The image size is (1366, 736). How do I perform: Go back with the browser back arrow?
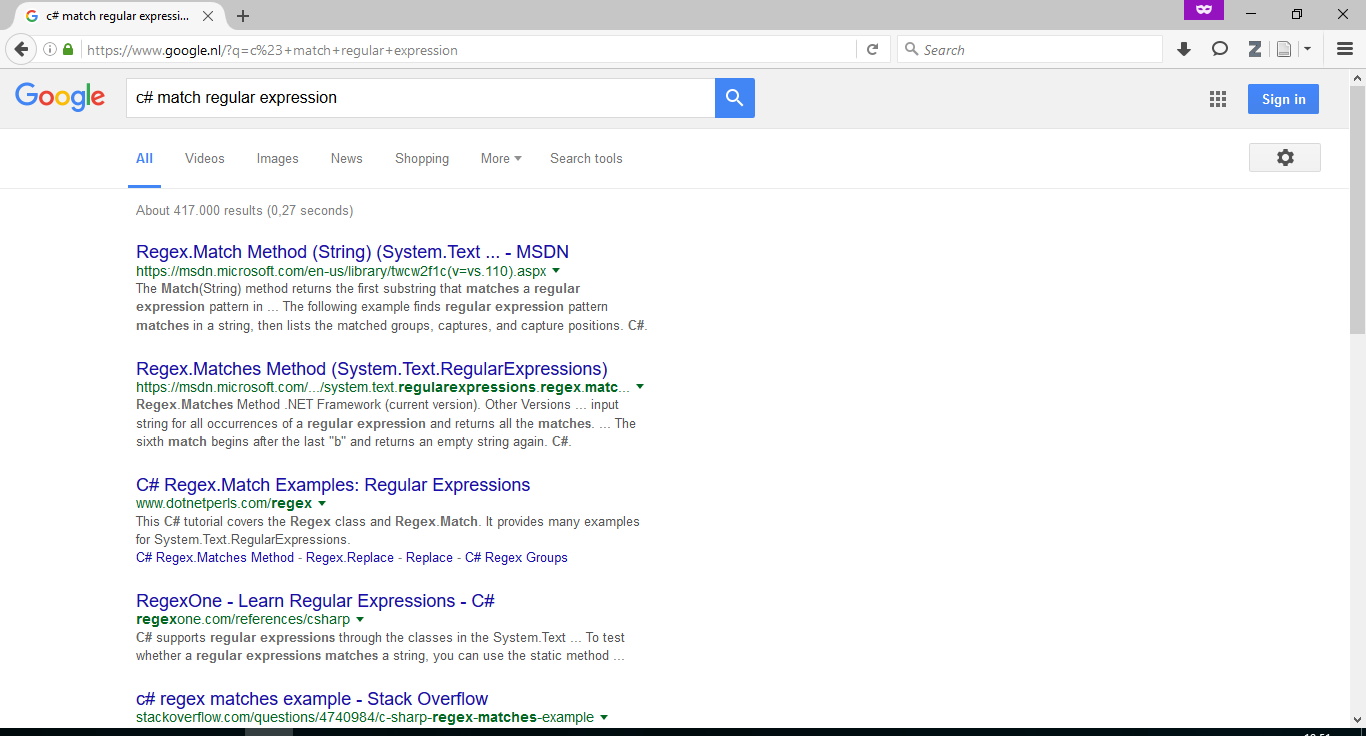tap(21, 49)
